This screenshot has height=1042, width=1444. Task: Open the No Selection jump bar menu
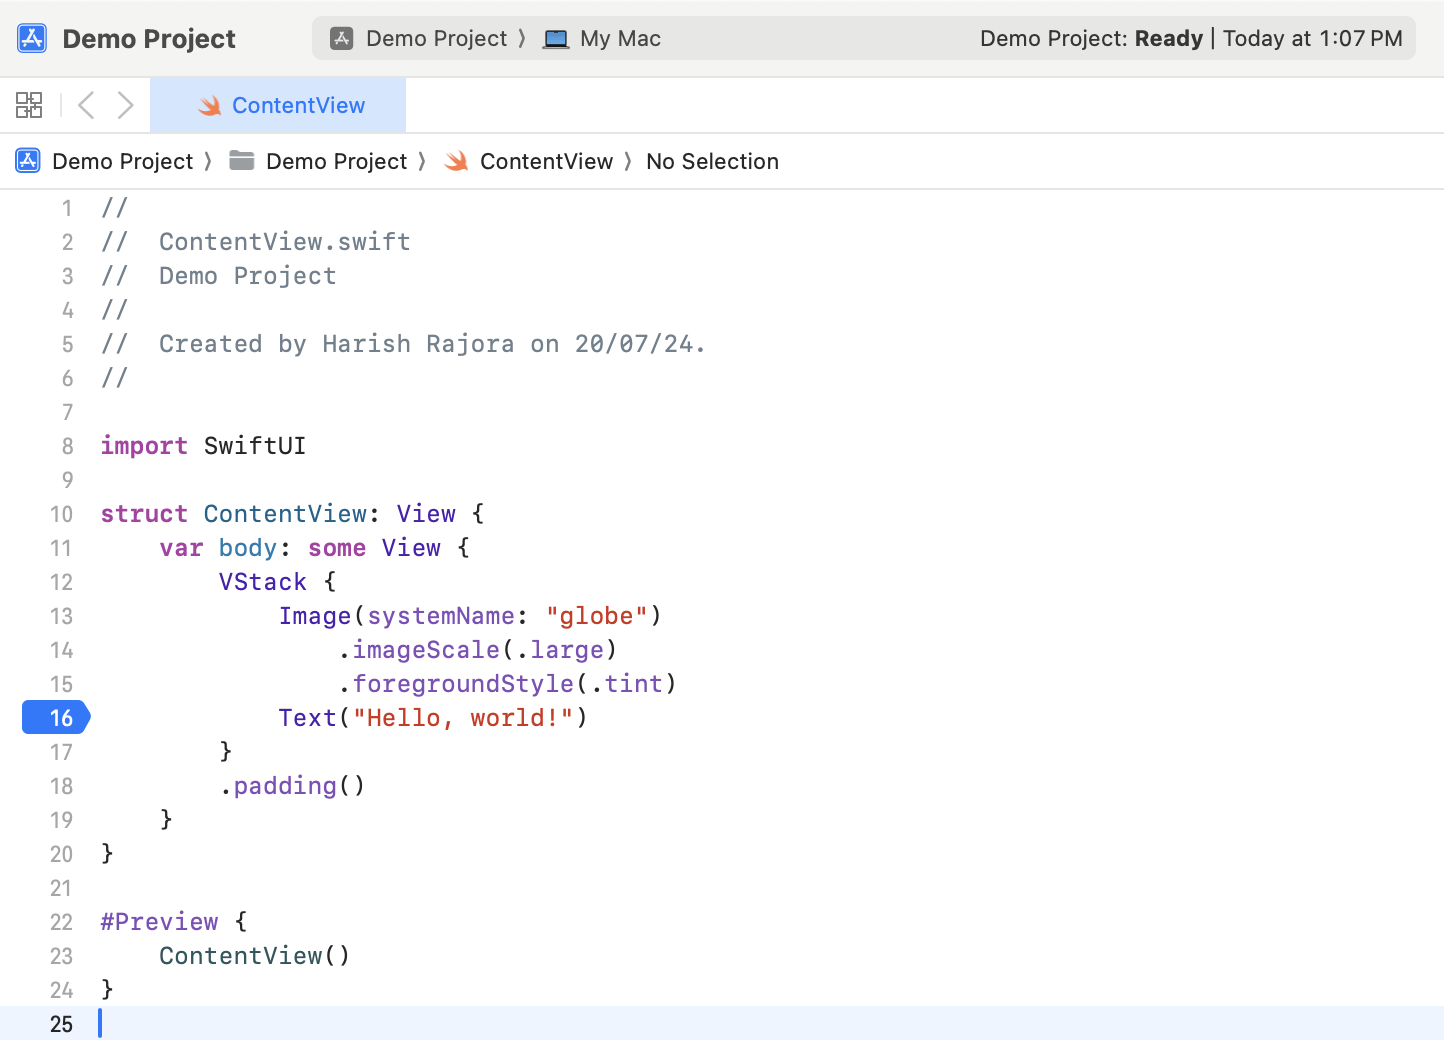(x=712, y=161)
